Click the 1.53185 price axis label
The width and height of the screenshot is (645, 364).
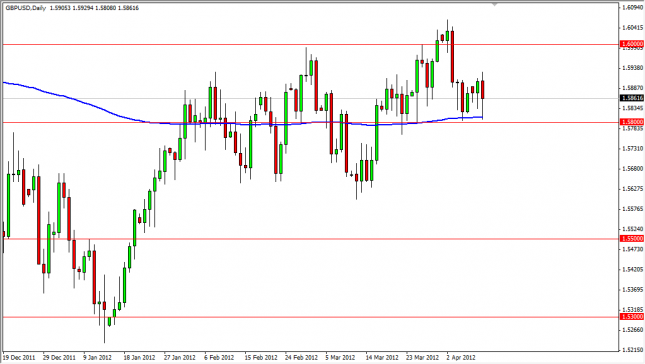tap(633, 310)
